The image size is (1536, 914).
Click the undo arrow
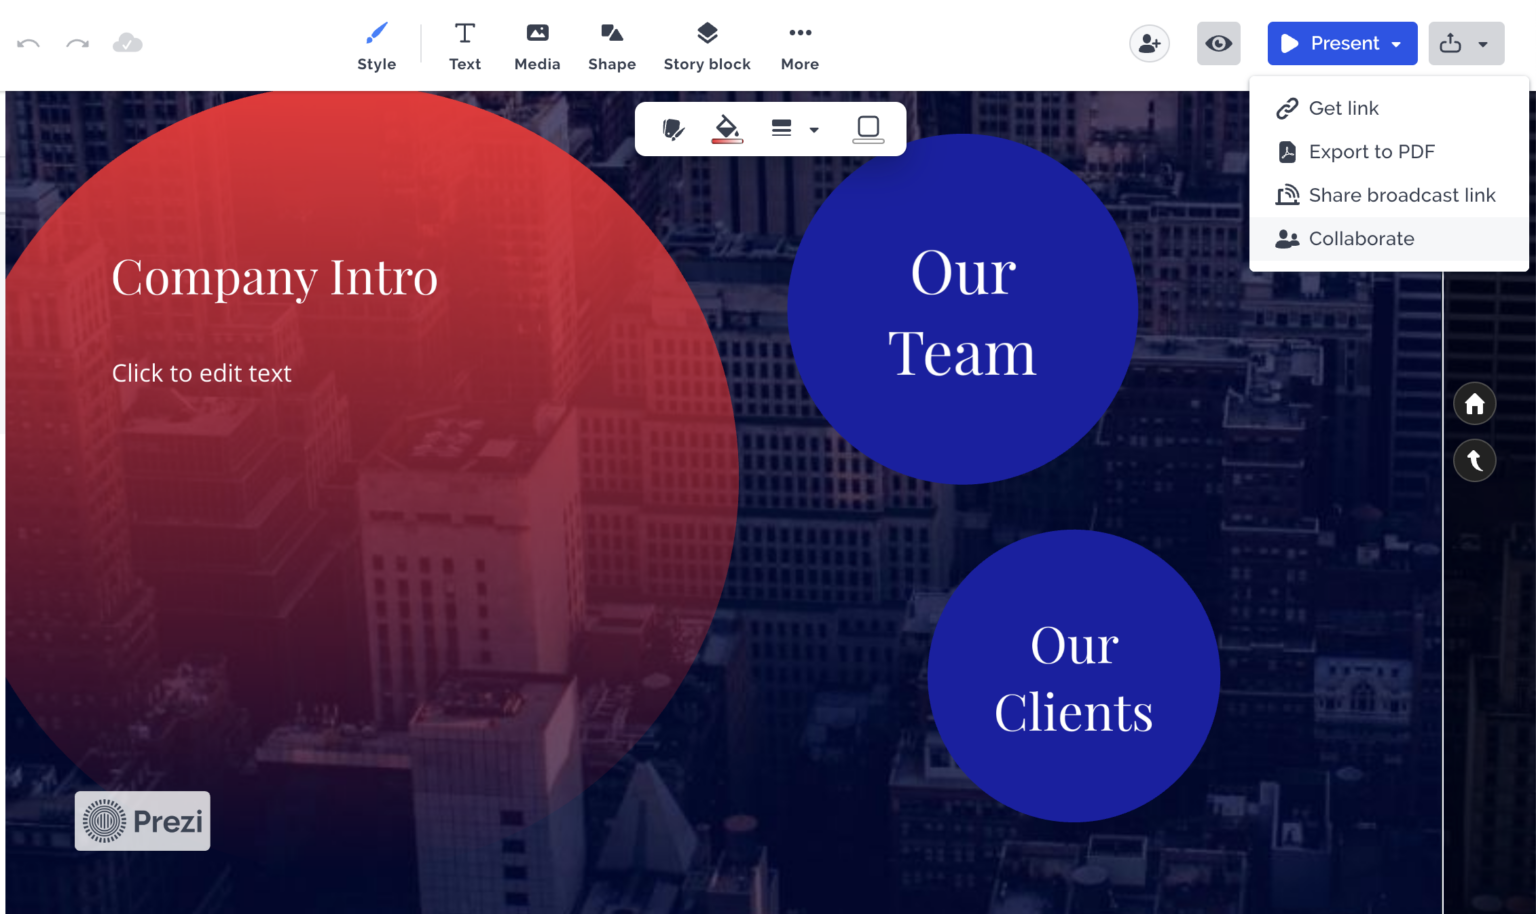pyautogui.click(x=27, y=43)
